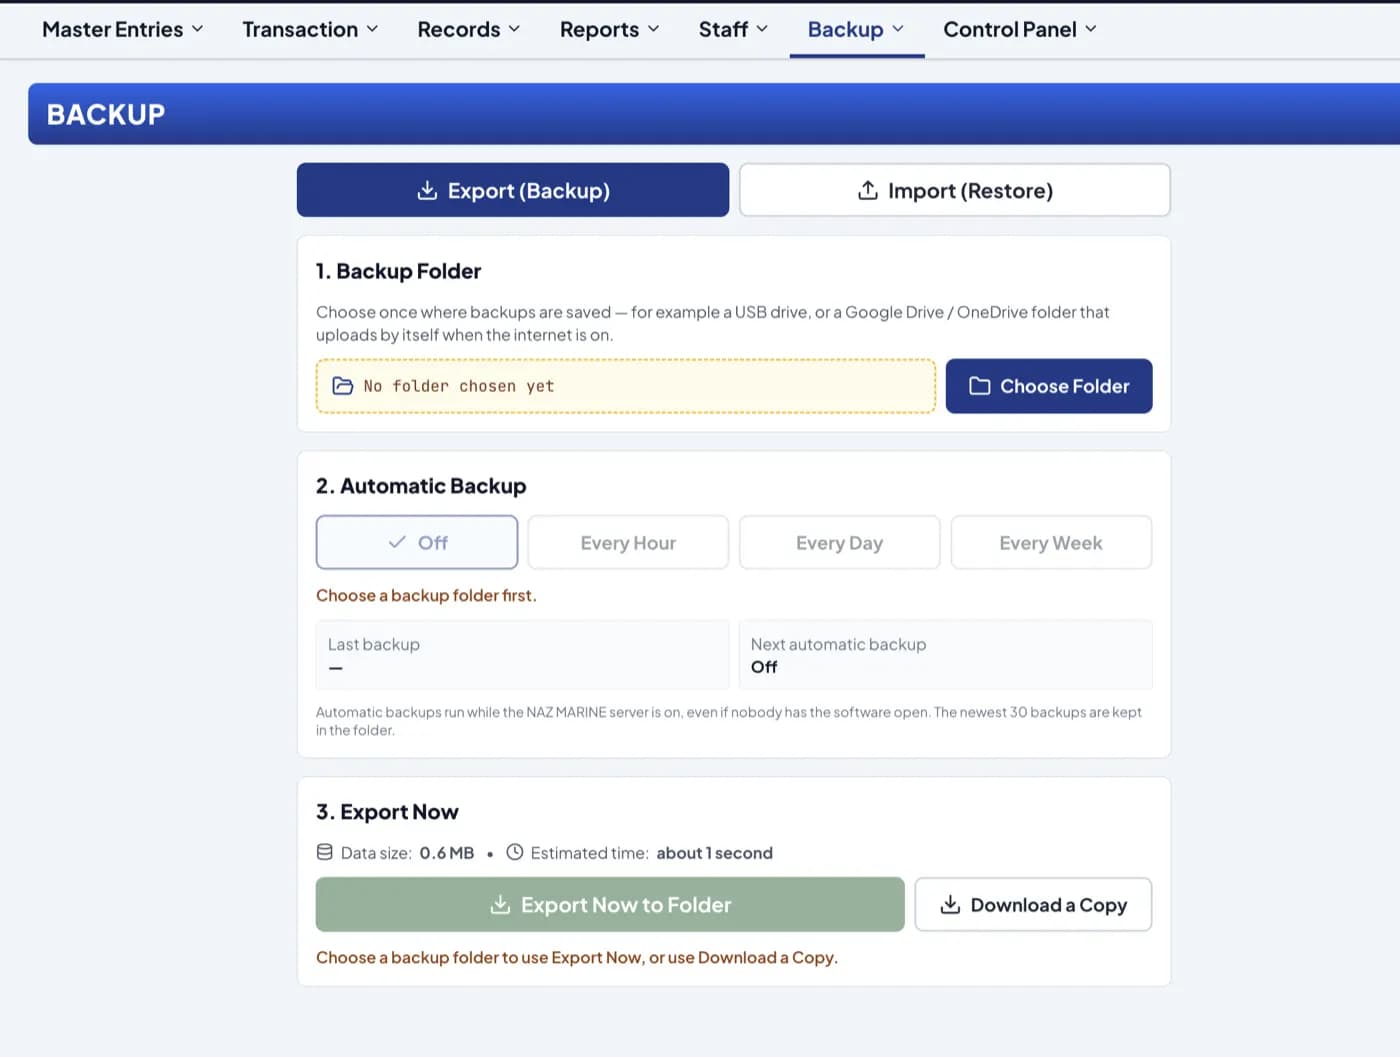Viewport: 1400px width, 1057px height.
Task: Expand the Master Entries menu chevron
Action: pyautogui.click(x=198, y=29)
